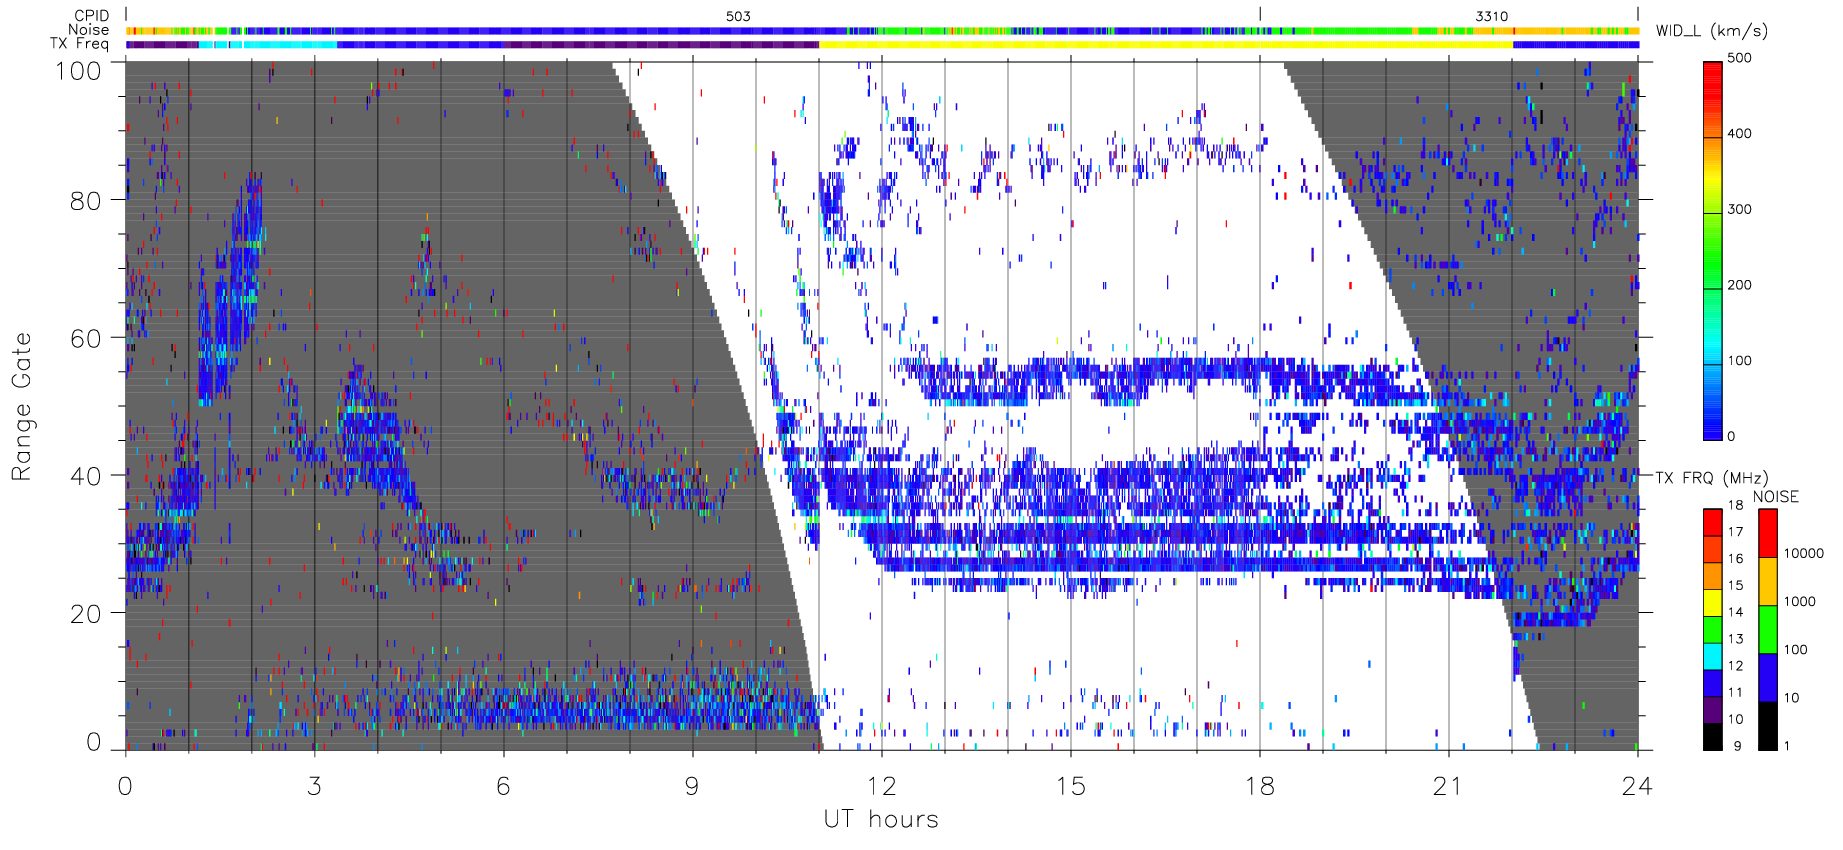Click the y-axis tick label '60'

pos(86,338)
